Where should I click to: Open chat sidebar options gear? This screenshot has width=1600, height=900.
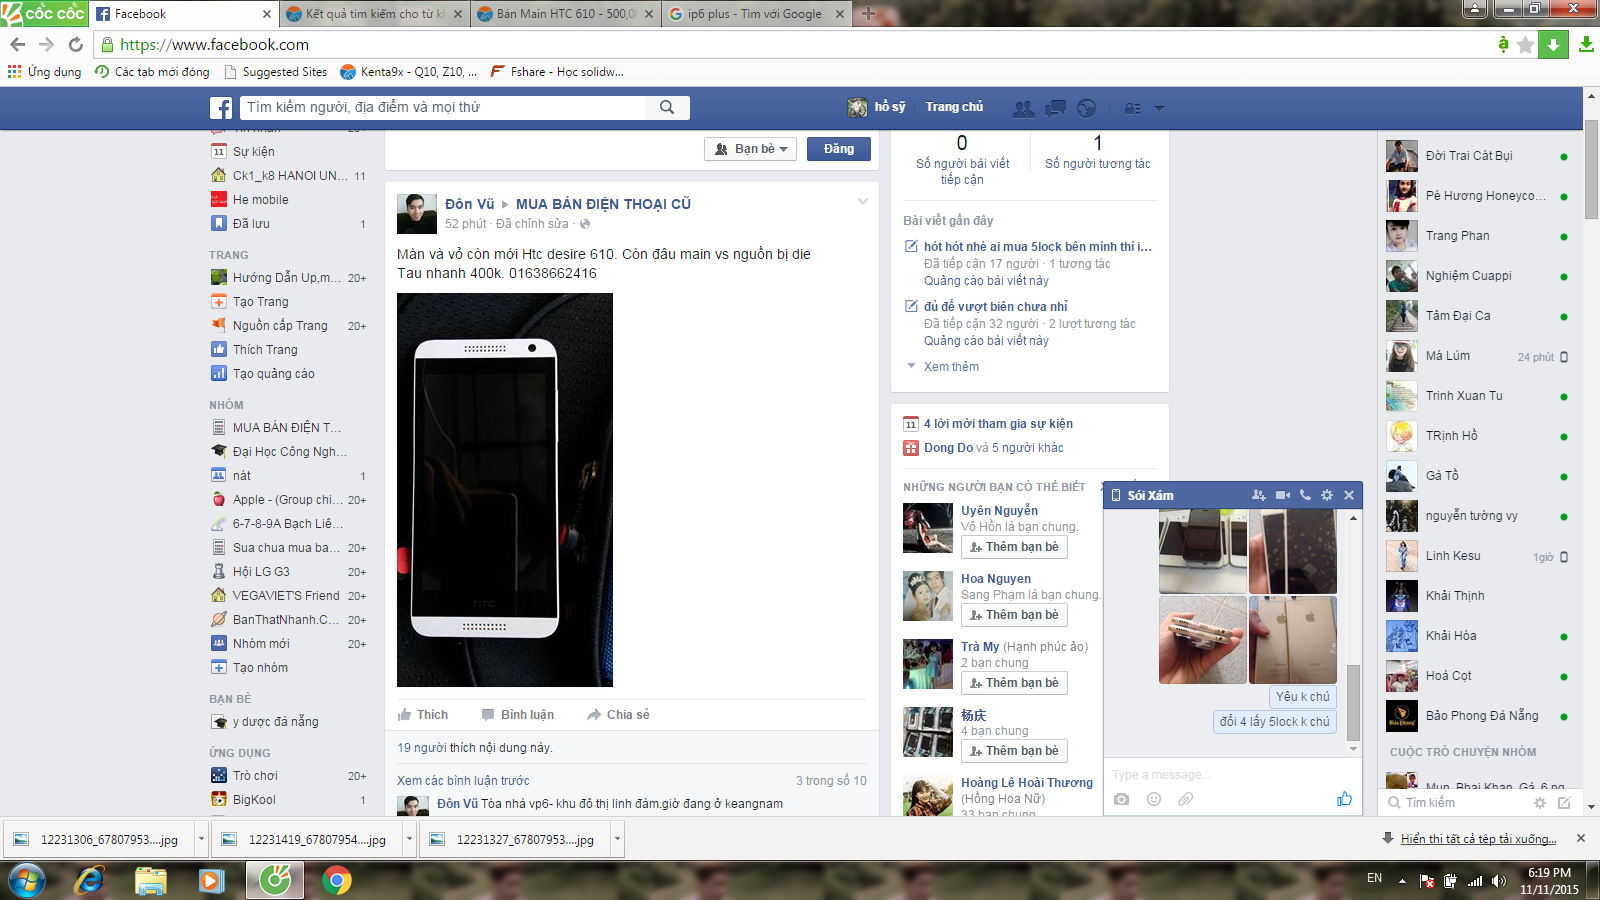[1540, 803]
